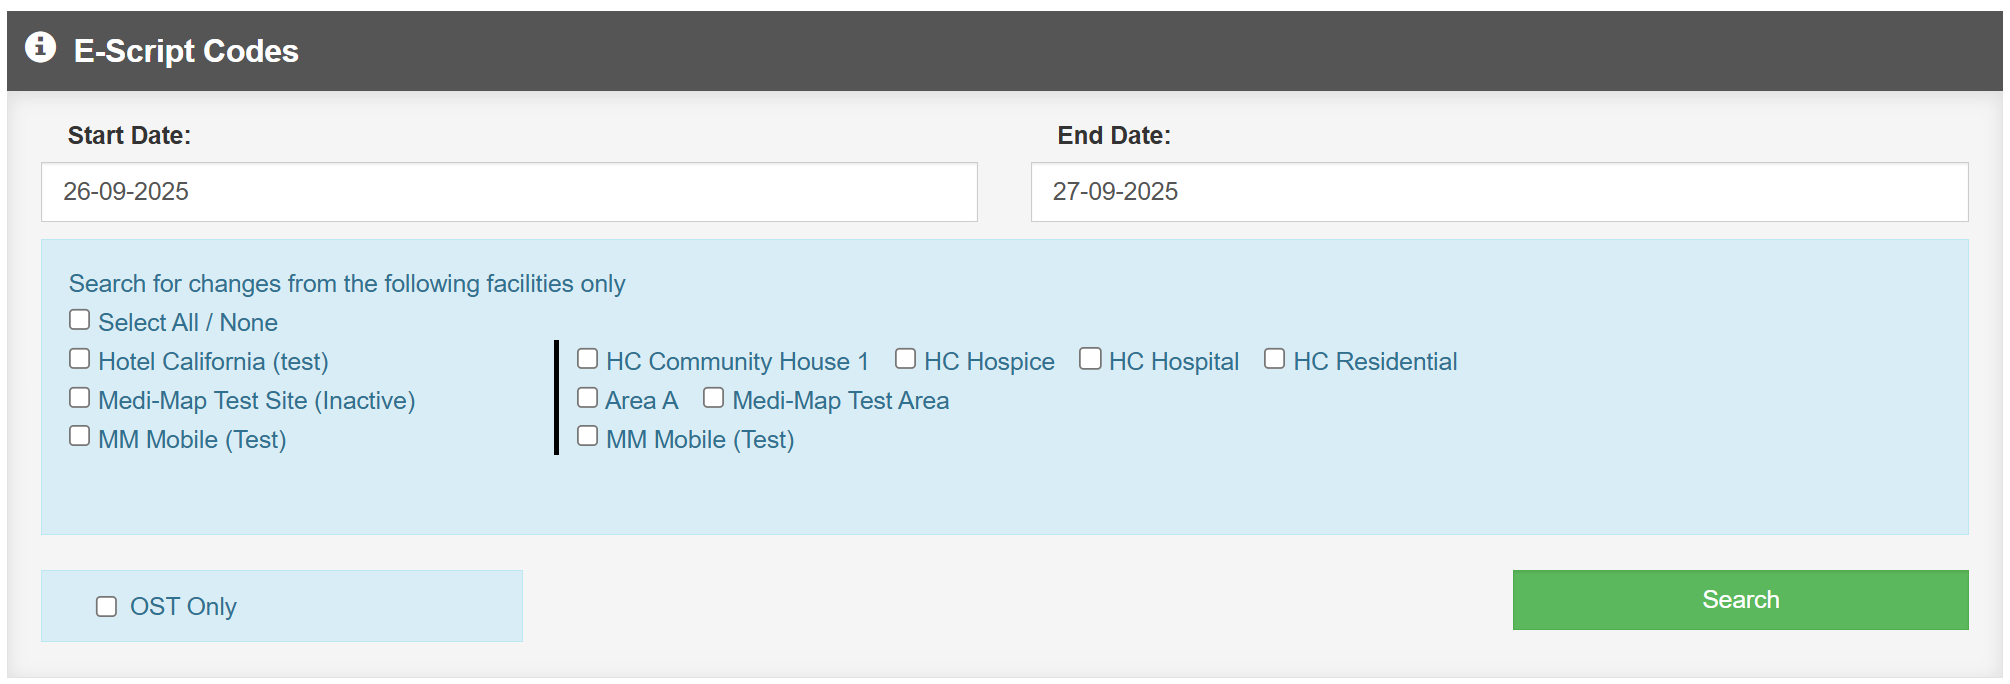This screenshot has height=684, width=2010.
Task: Enable the Hotel California (test) facility
Action: tap(80, 357)
